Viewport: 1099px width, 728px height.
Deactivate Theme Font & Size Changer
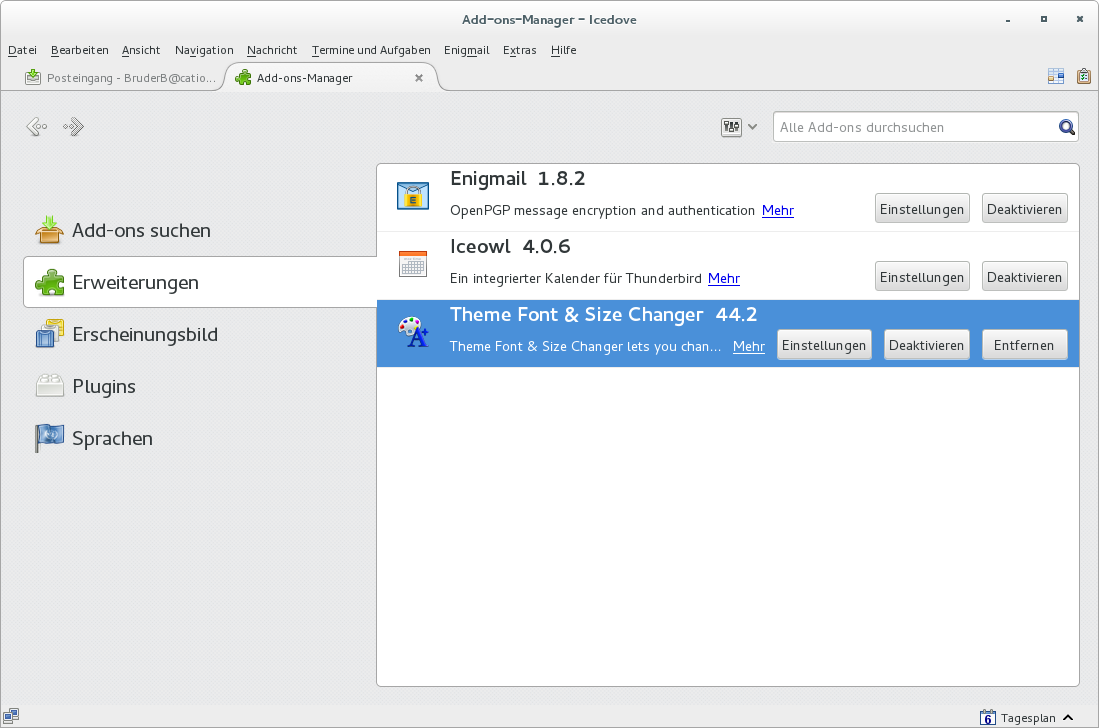pyautogui.click(x=926, y=345)
